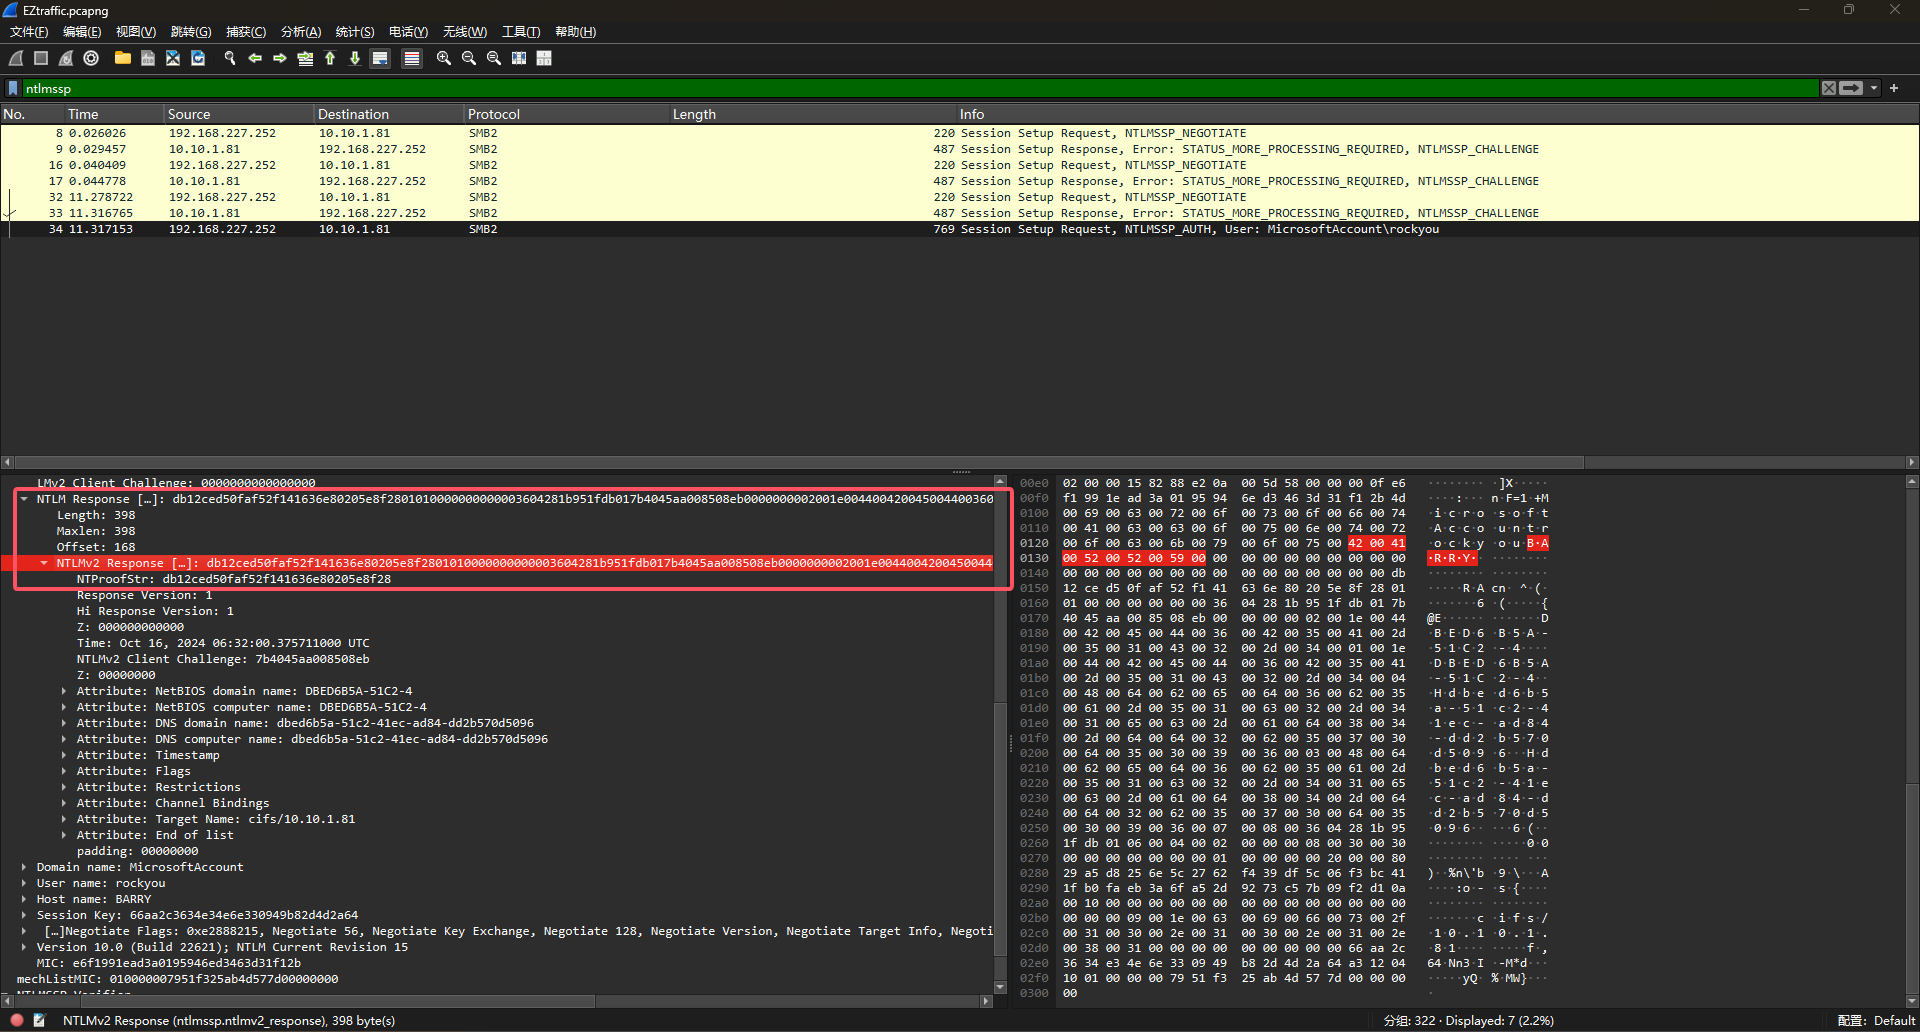
Task: Go forward in packet history arrow
Action: point(280,58)
